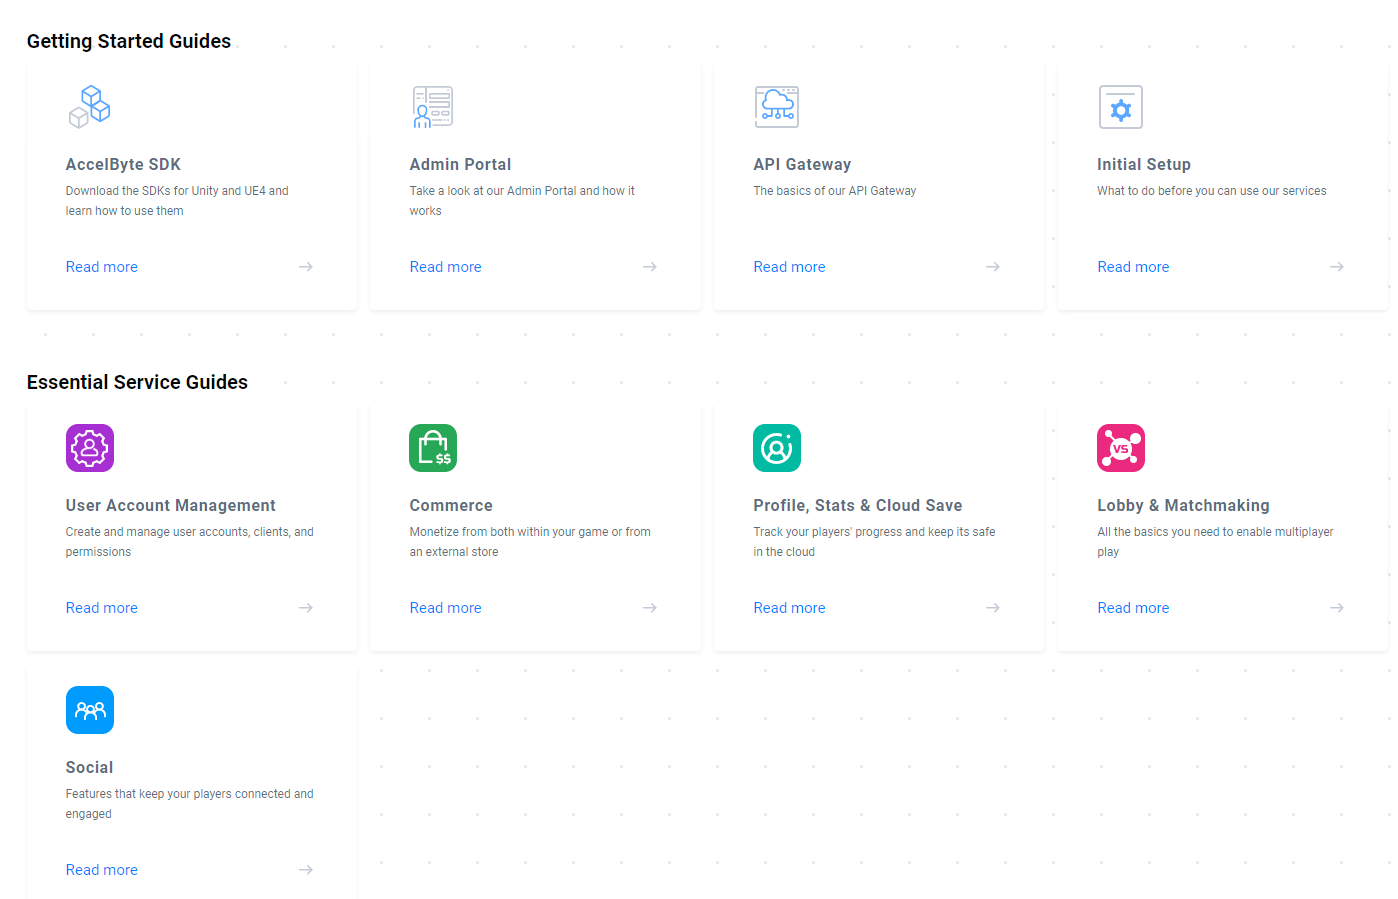Open Read more under Social

point(102,870)
